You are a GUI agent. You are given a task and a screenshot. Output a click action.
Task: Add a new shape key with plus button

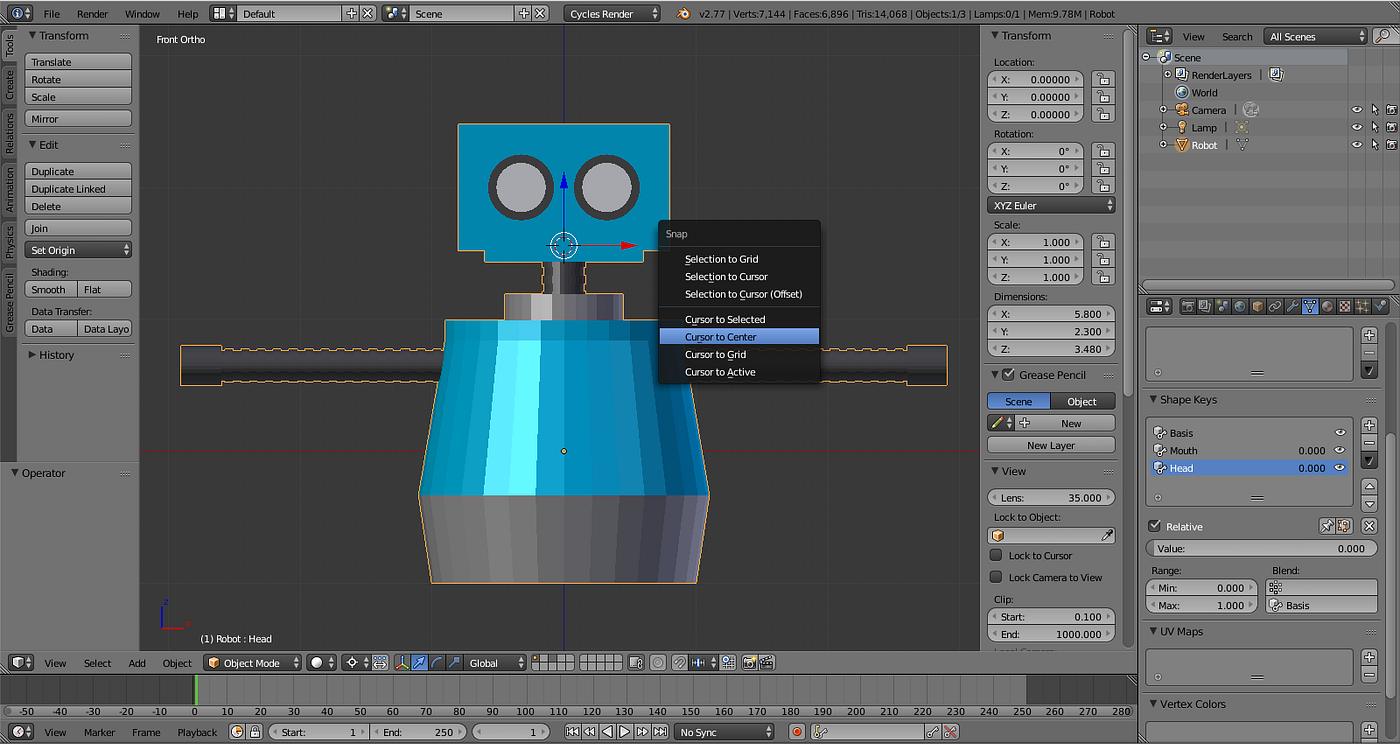pyautogui.click(x=1369, y=425)
